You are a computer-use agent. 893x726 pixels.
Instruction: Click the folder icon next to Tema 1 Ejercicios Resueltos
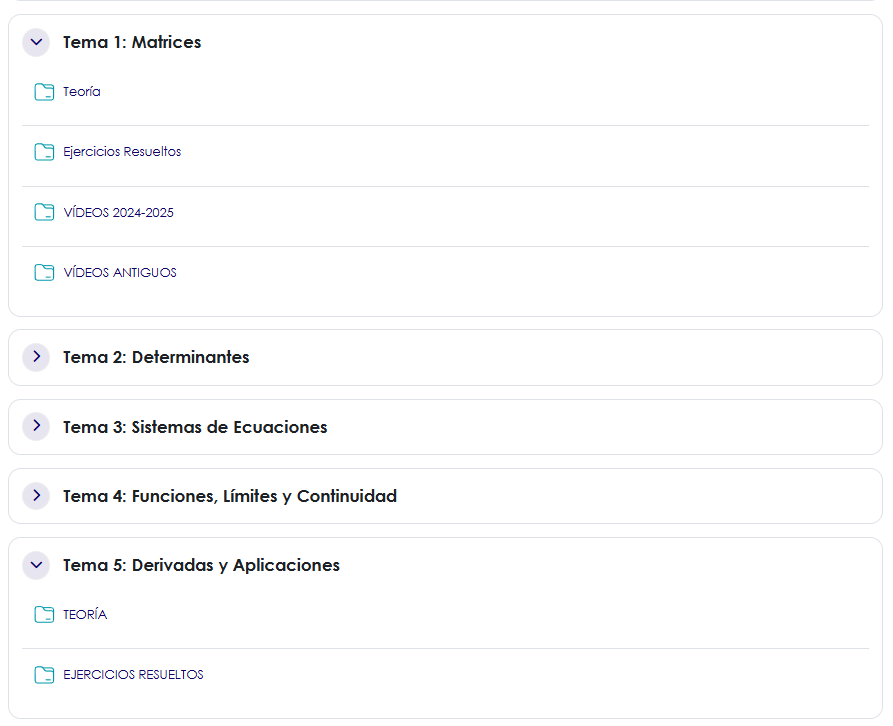coord(44,152)
